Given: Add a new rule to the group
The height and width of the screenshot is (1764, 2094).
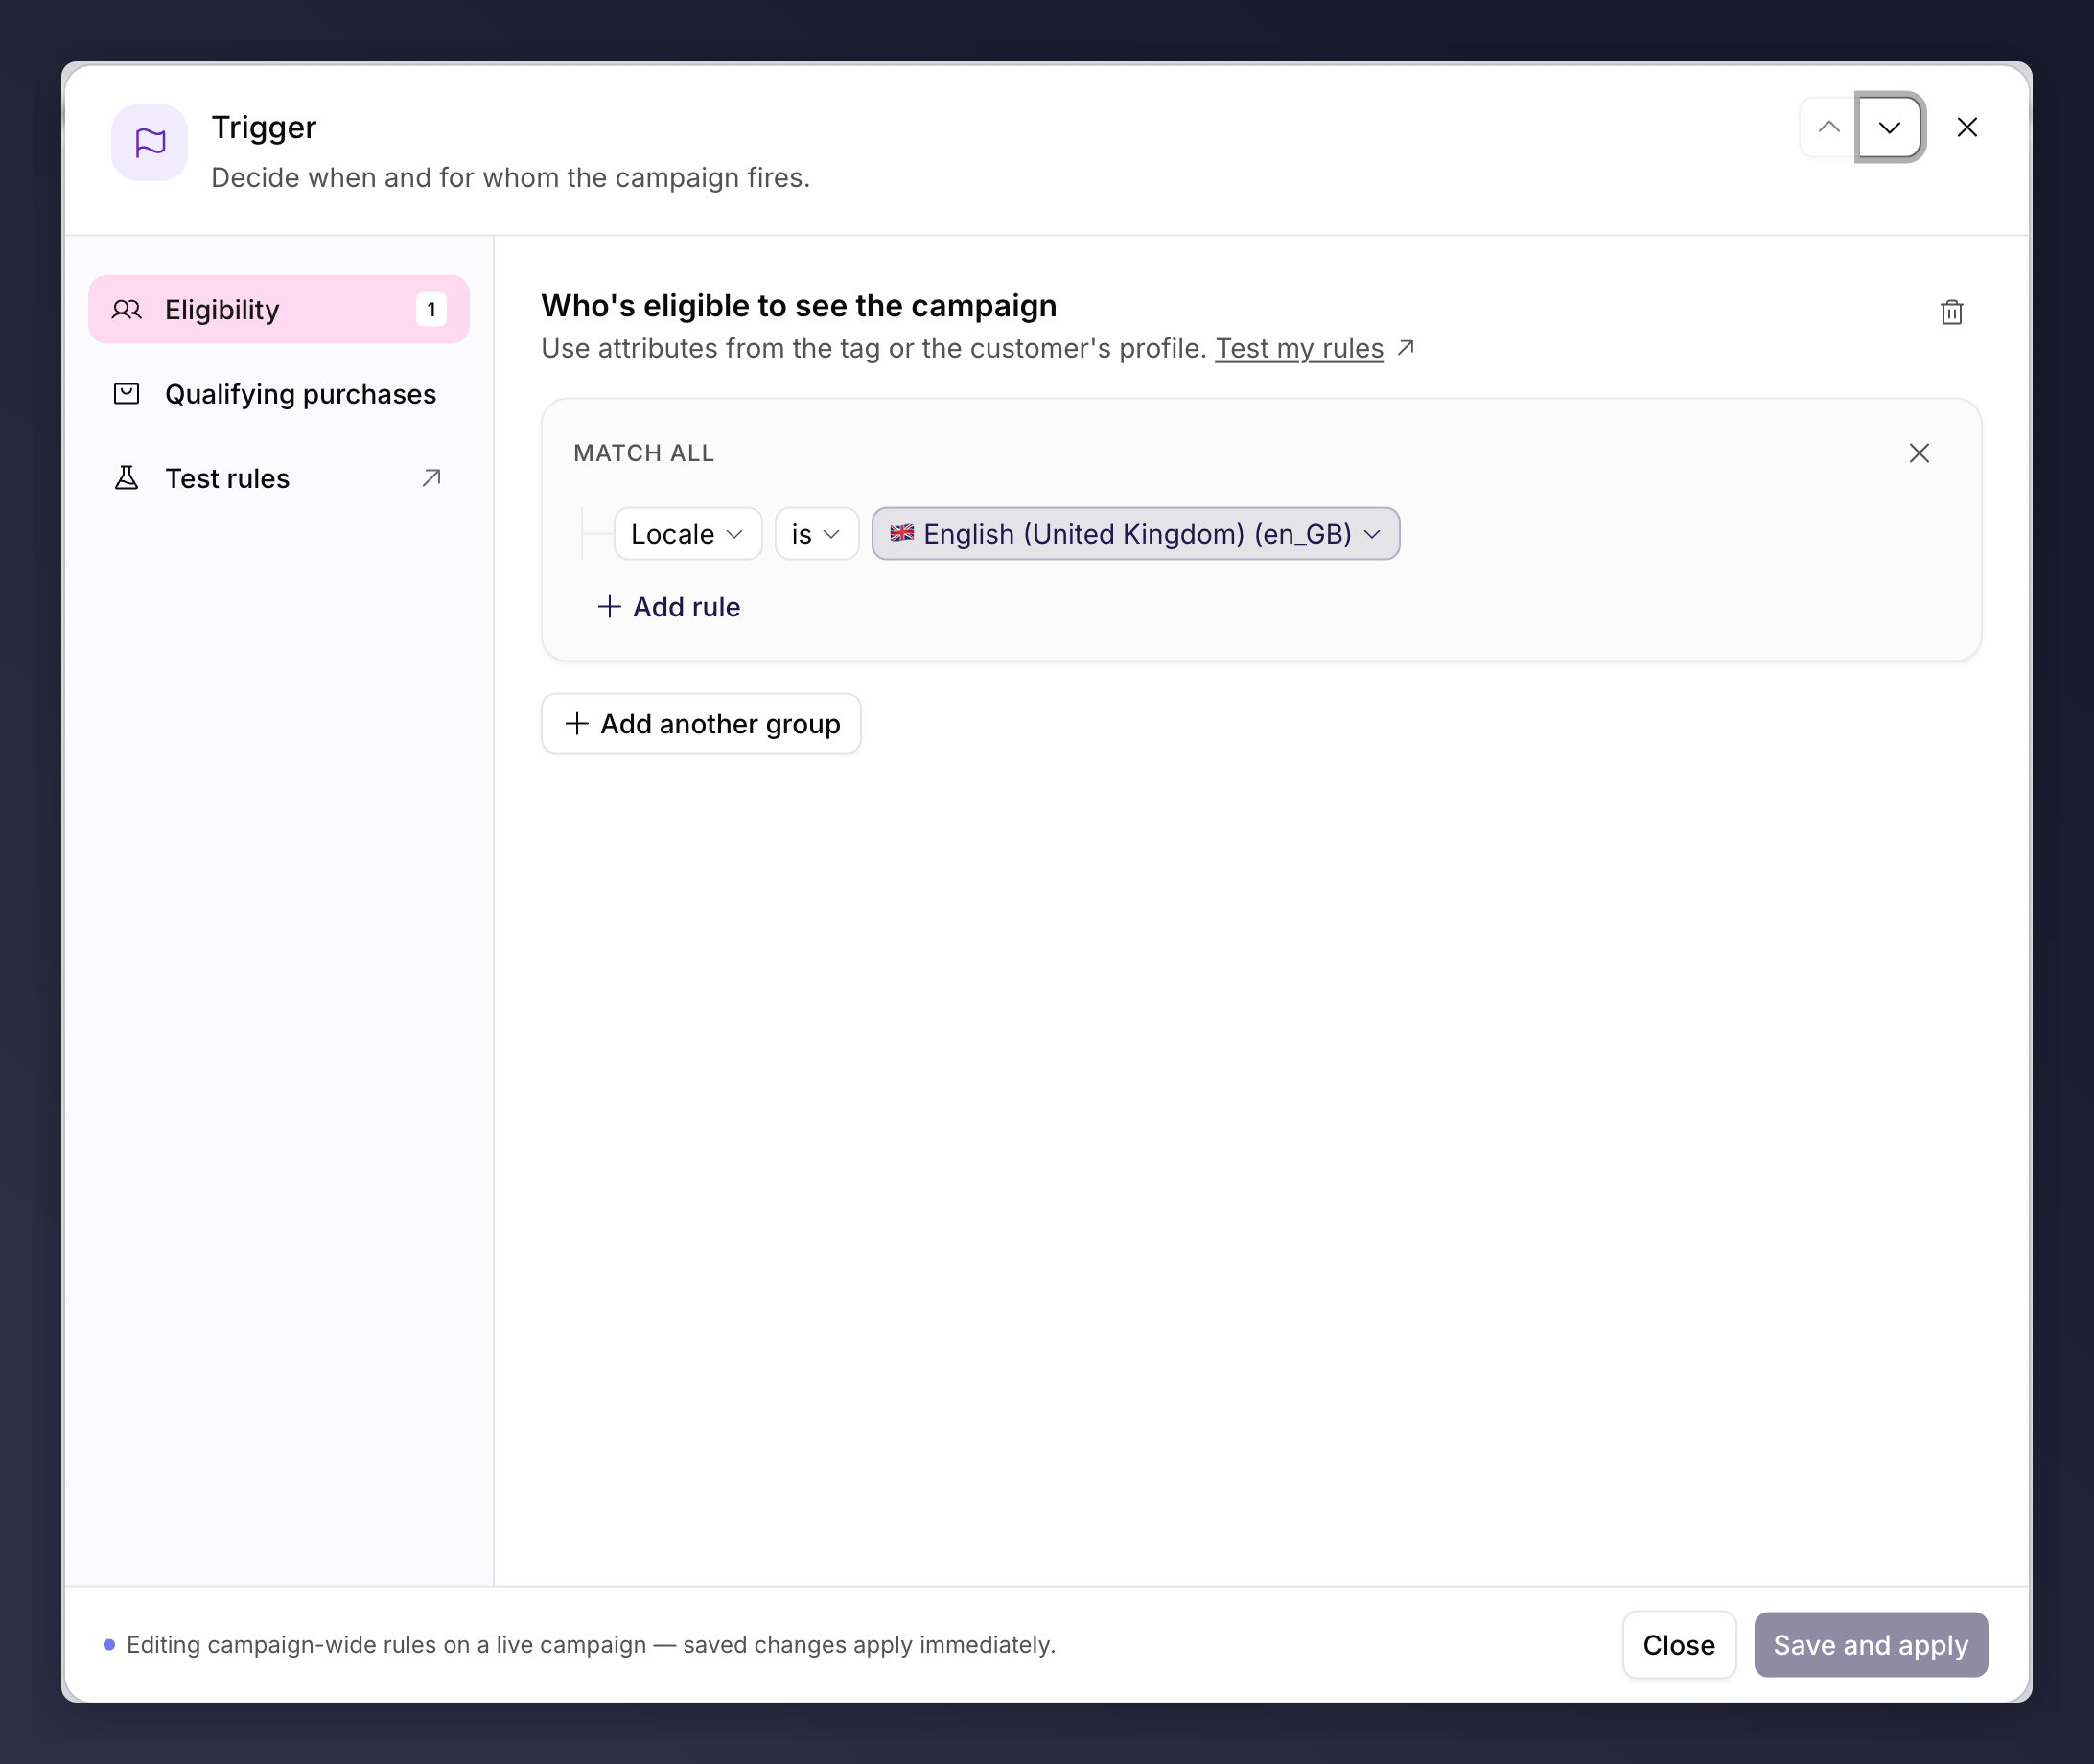Looking at the screenshot, I should (668, 606).
